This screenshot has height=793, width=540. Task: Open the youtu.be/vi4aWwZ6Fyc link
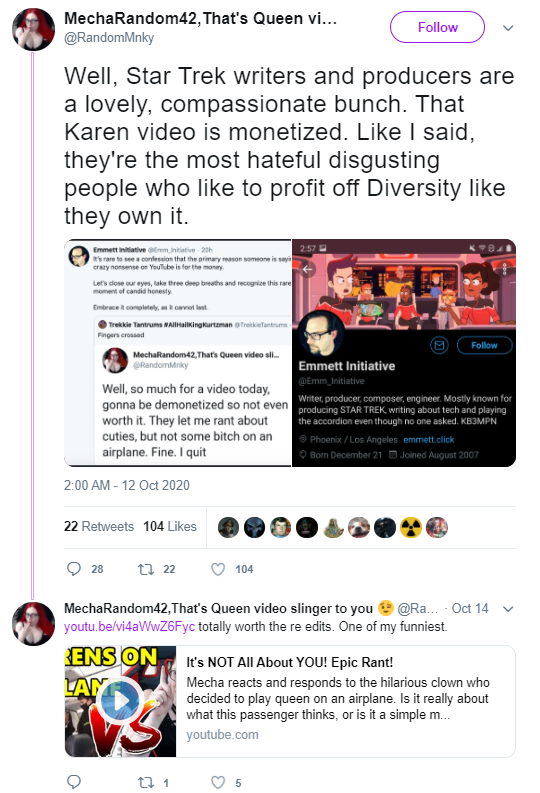pos(129,627)
